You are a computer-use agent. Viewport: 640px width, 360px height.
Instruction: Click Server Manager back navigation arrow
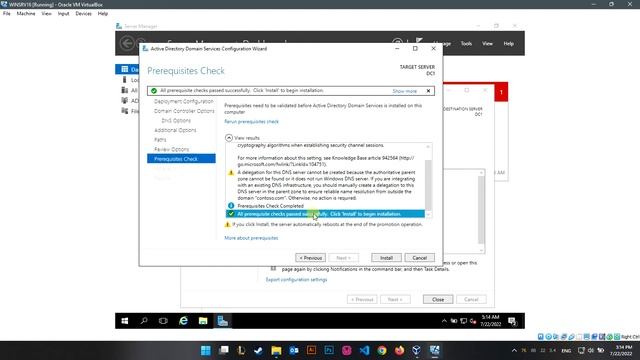coord(127,43)
